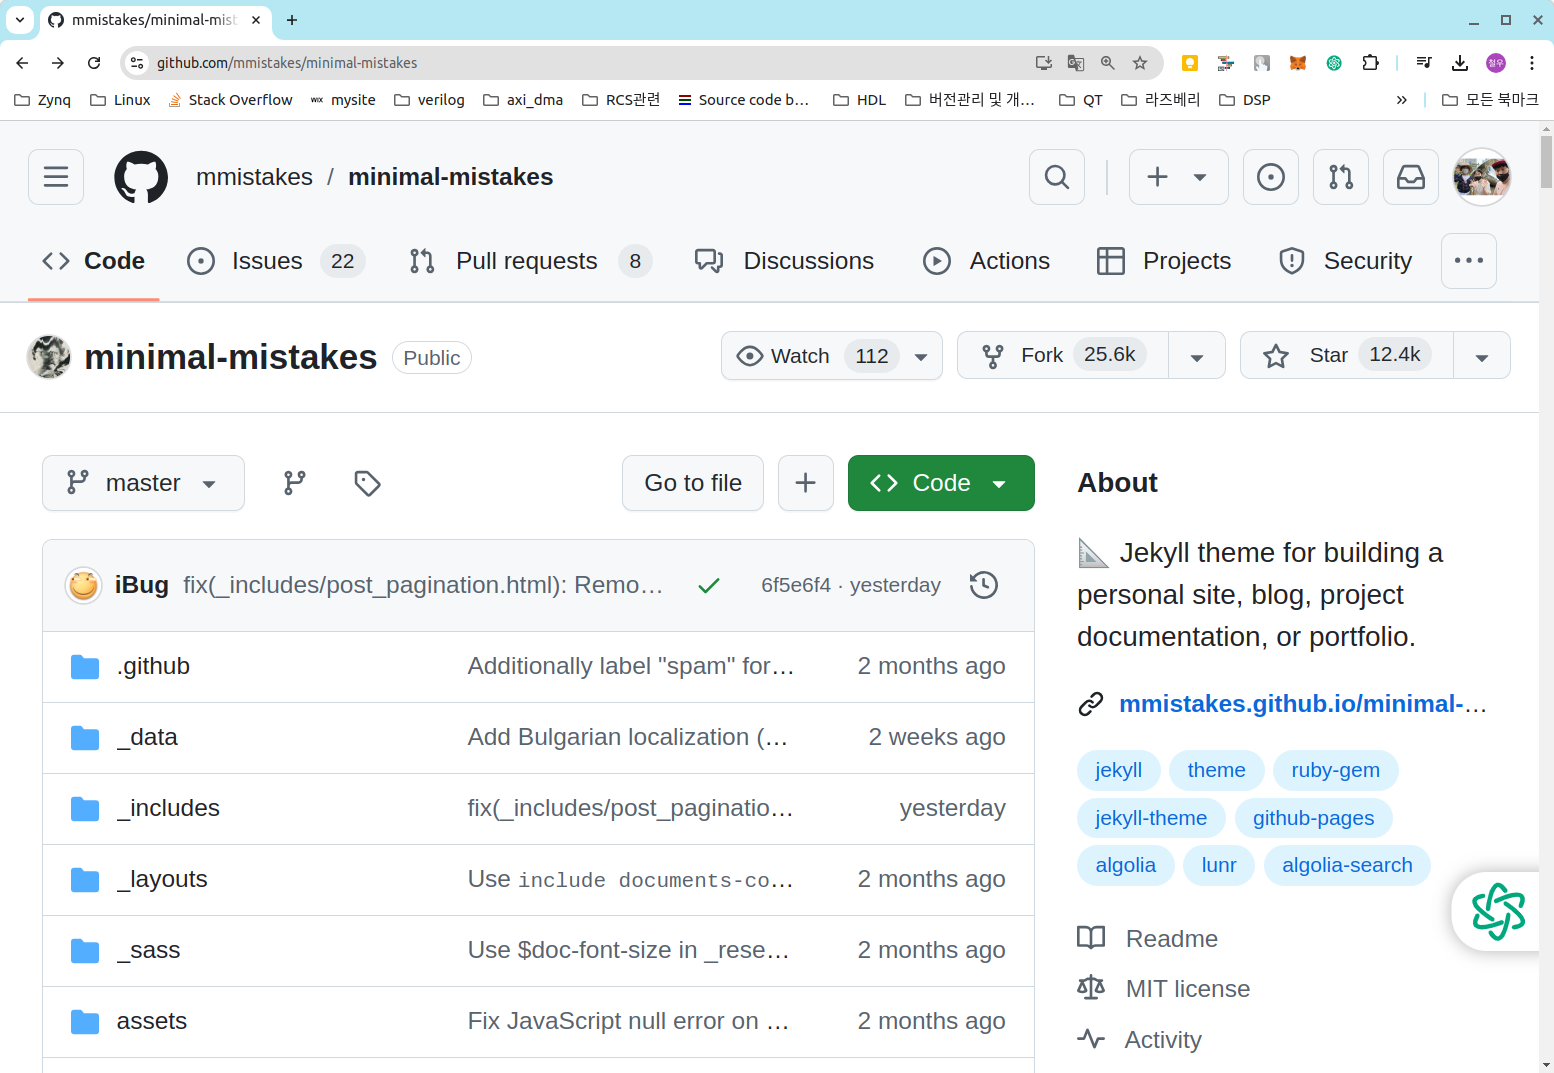Show repository tags icon
1554x1073 pixels.
(367, 483)
